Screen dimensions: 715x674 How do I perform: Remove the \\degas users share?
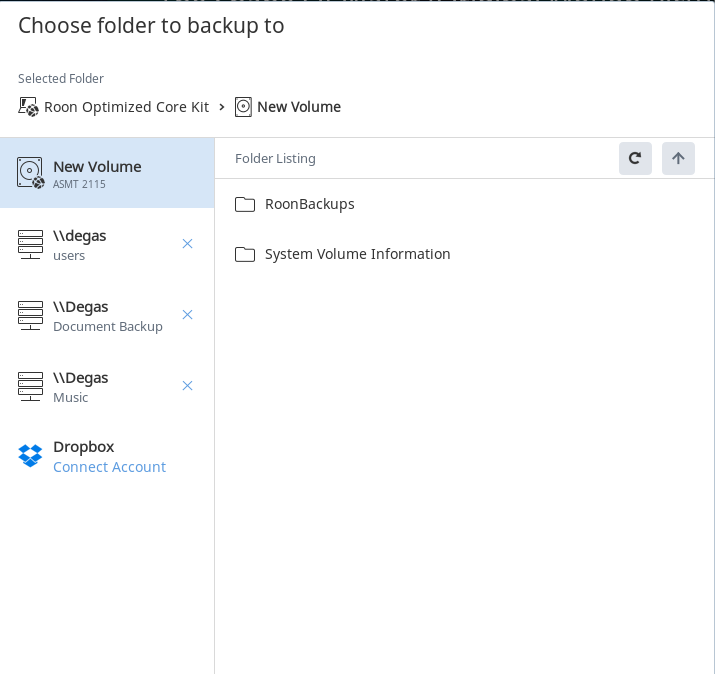point(187,244)
